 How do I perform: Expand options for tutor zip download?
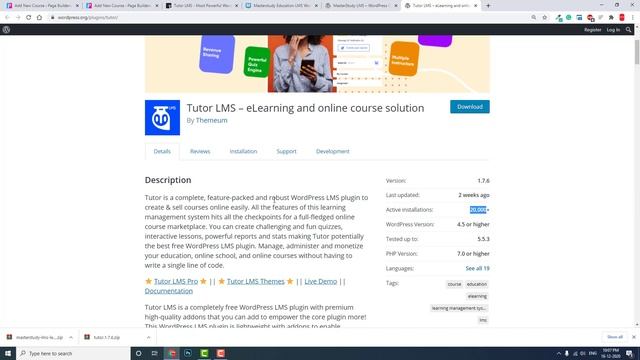(149, 337)
